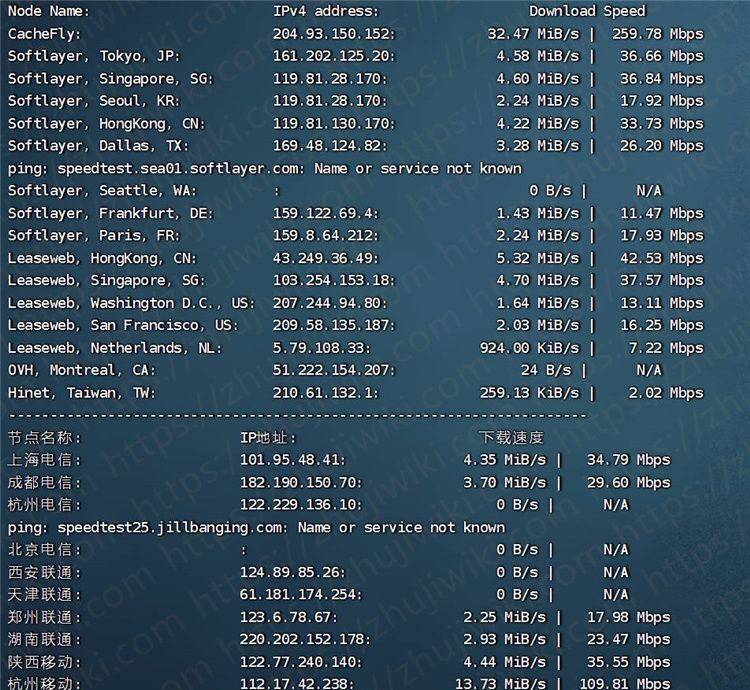Click the 'Node Name:' column header
750x690 pixels.
click(x=49, y=11)
